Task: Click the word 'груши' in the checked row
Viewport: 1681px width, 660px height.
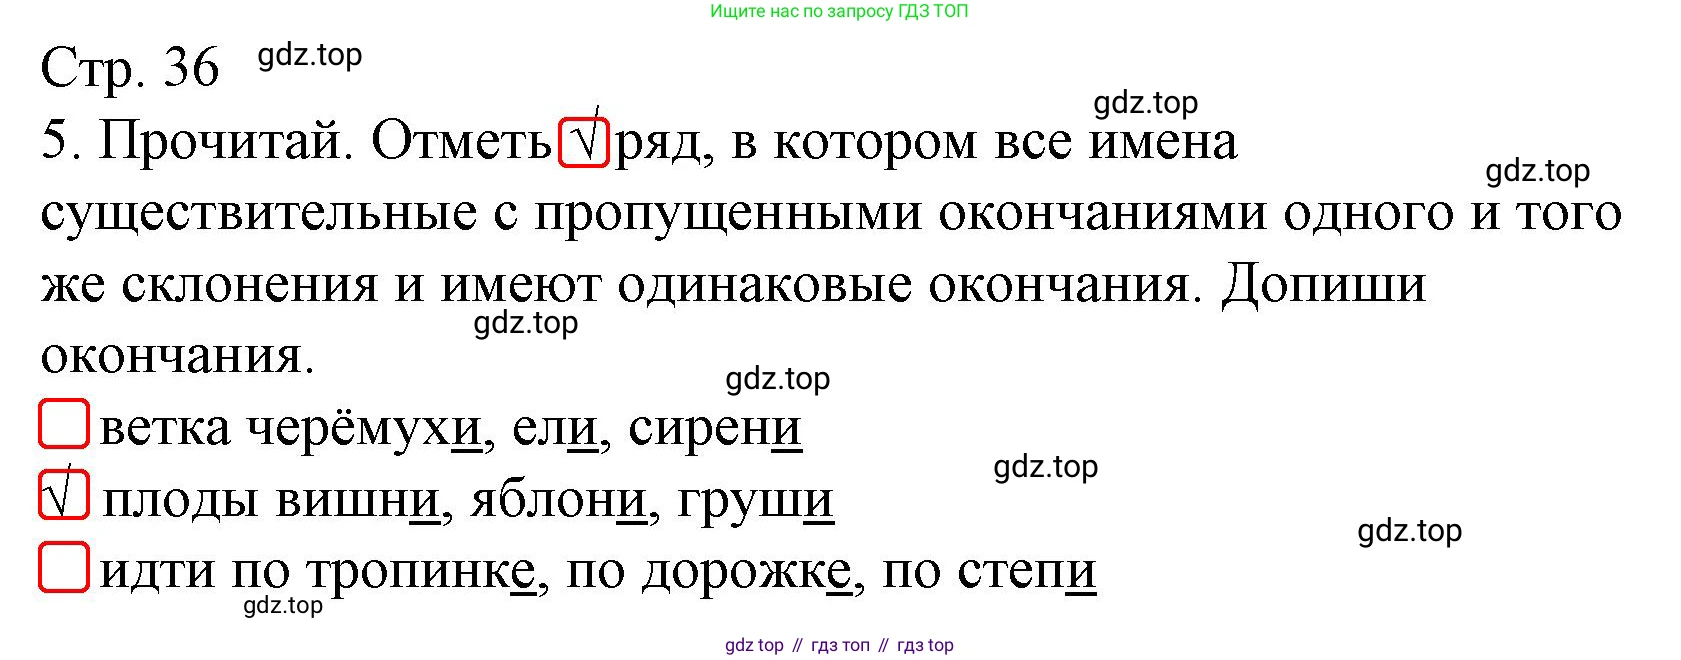Action: (x=755, y=499)
